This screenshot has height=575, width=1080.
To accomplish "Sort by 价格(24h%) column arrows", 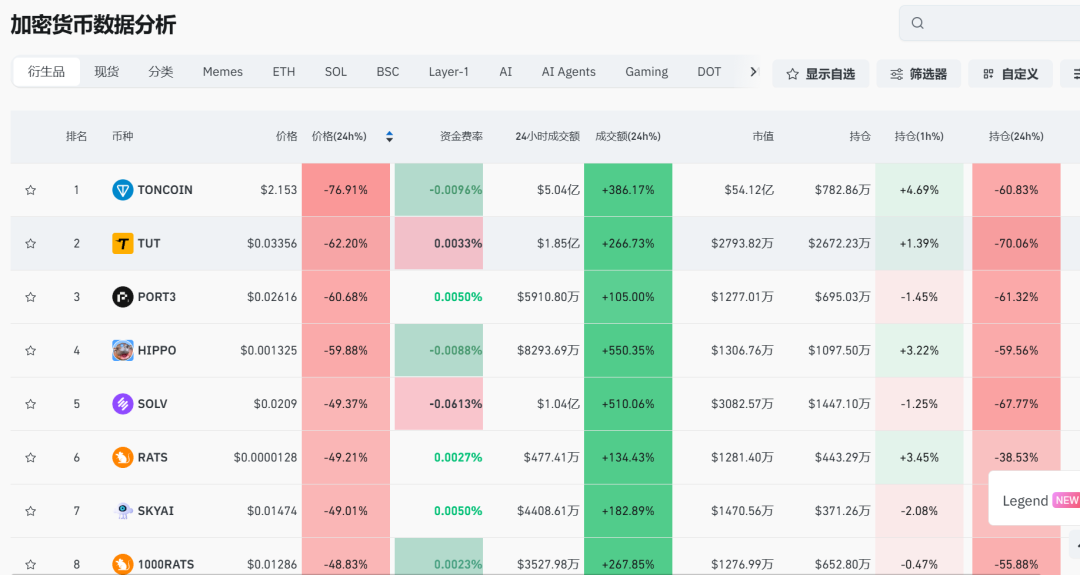I will (389, 137).
